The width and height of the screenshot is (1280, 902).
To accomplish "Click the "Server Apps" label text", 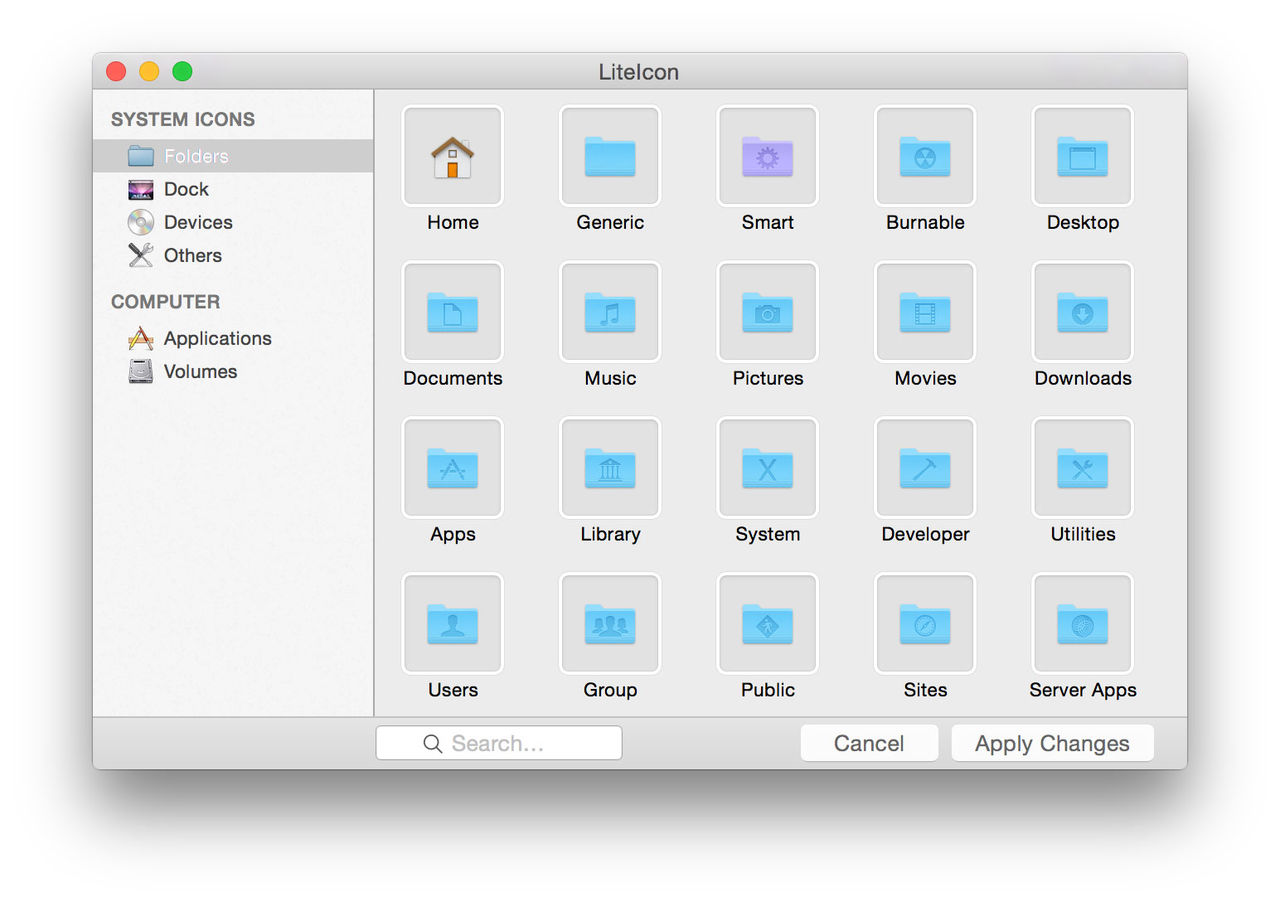I will (x=1083, y=690).
